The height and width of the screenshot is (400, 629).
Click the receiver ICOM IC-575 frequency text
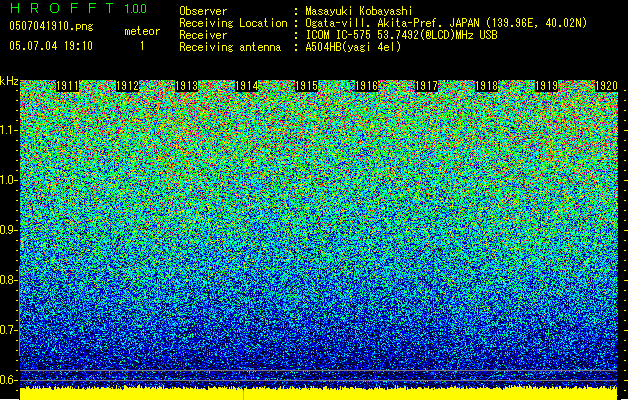[401, 35]
